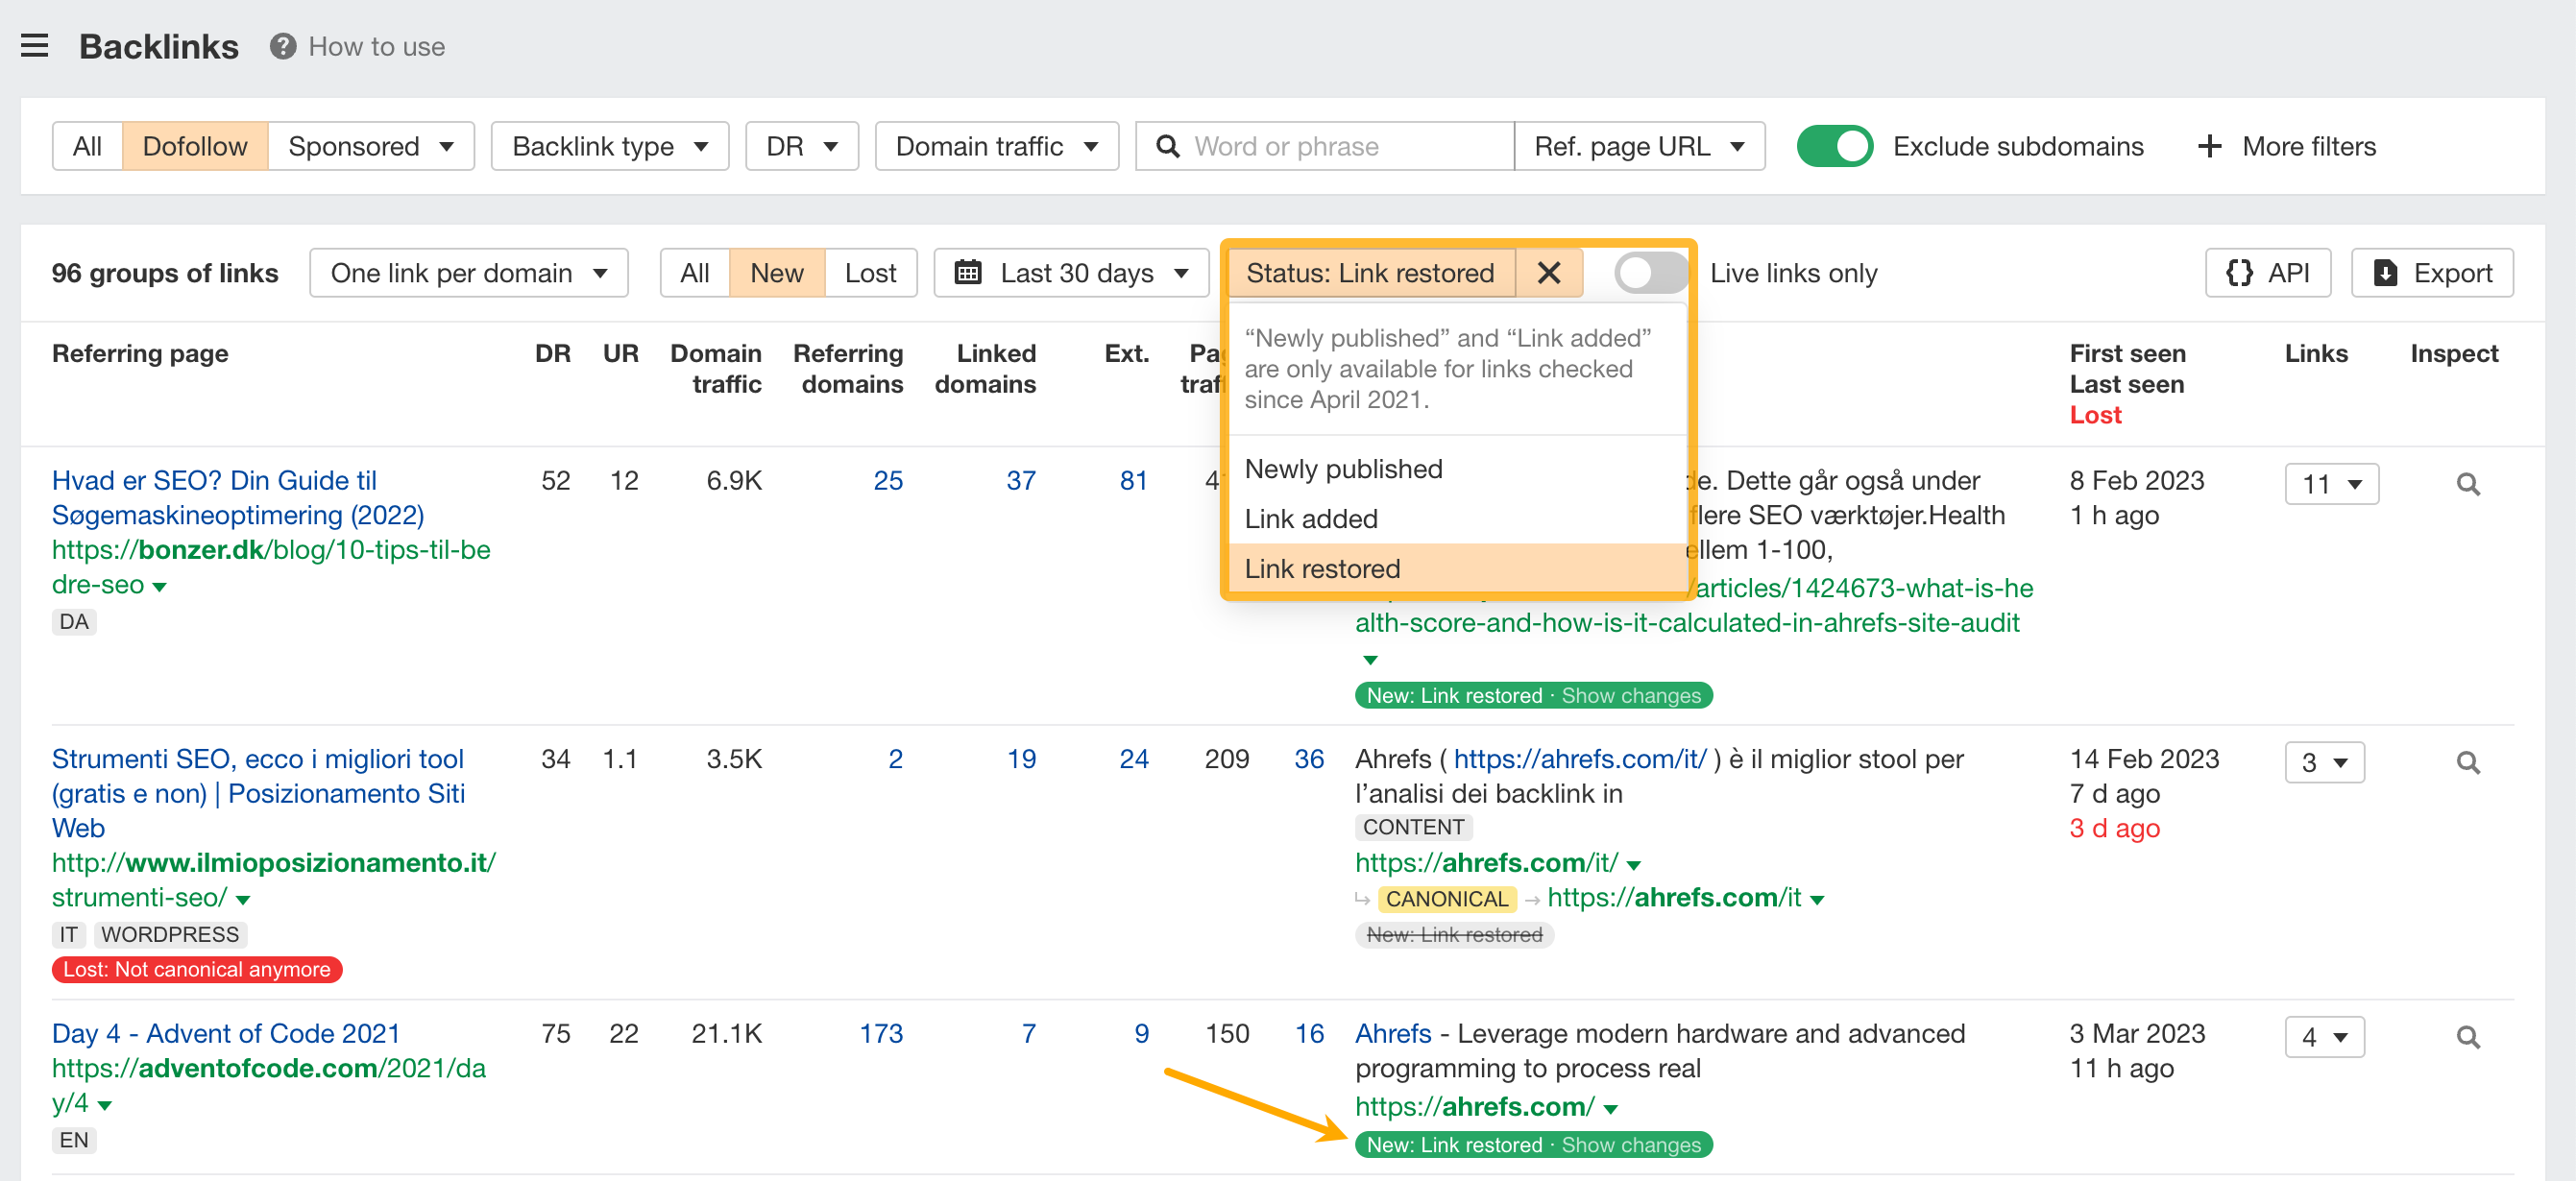Image resolution: width=2576 pixels, height=1181 pixels.
Task: Select the Lost links tab
Action: pos(870,273)
